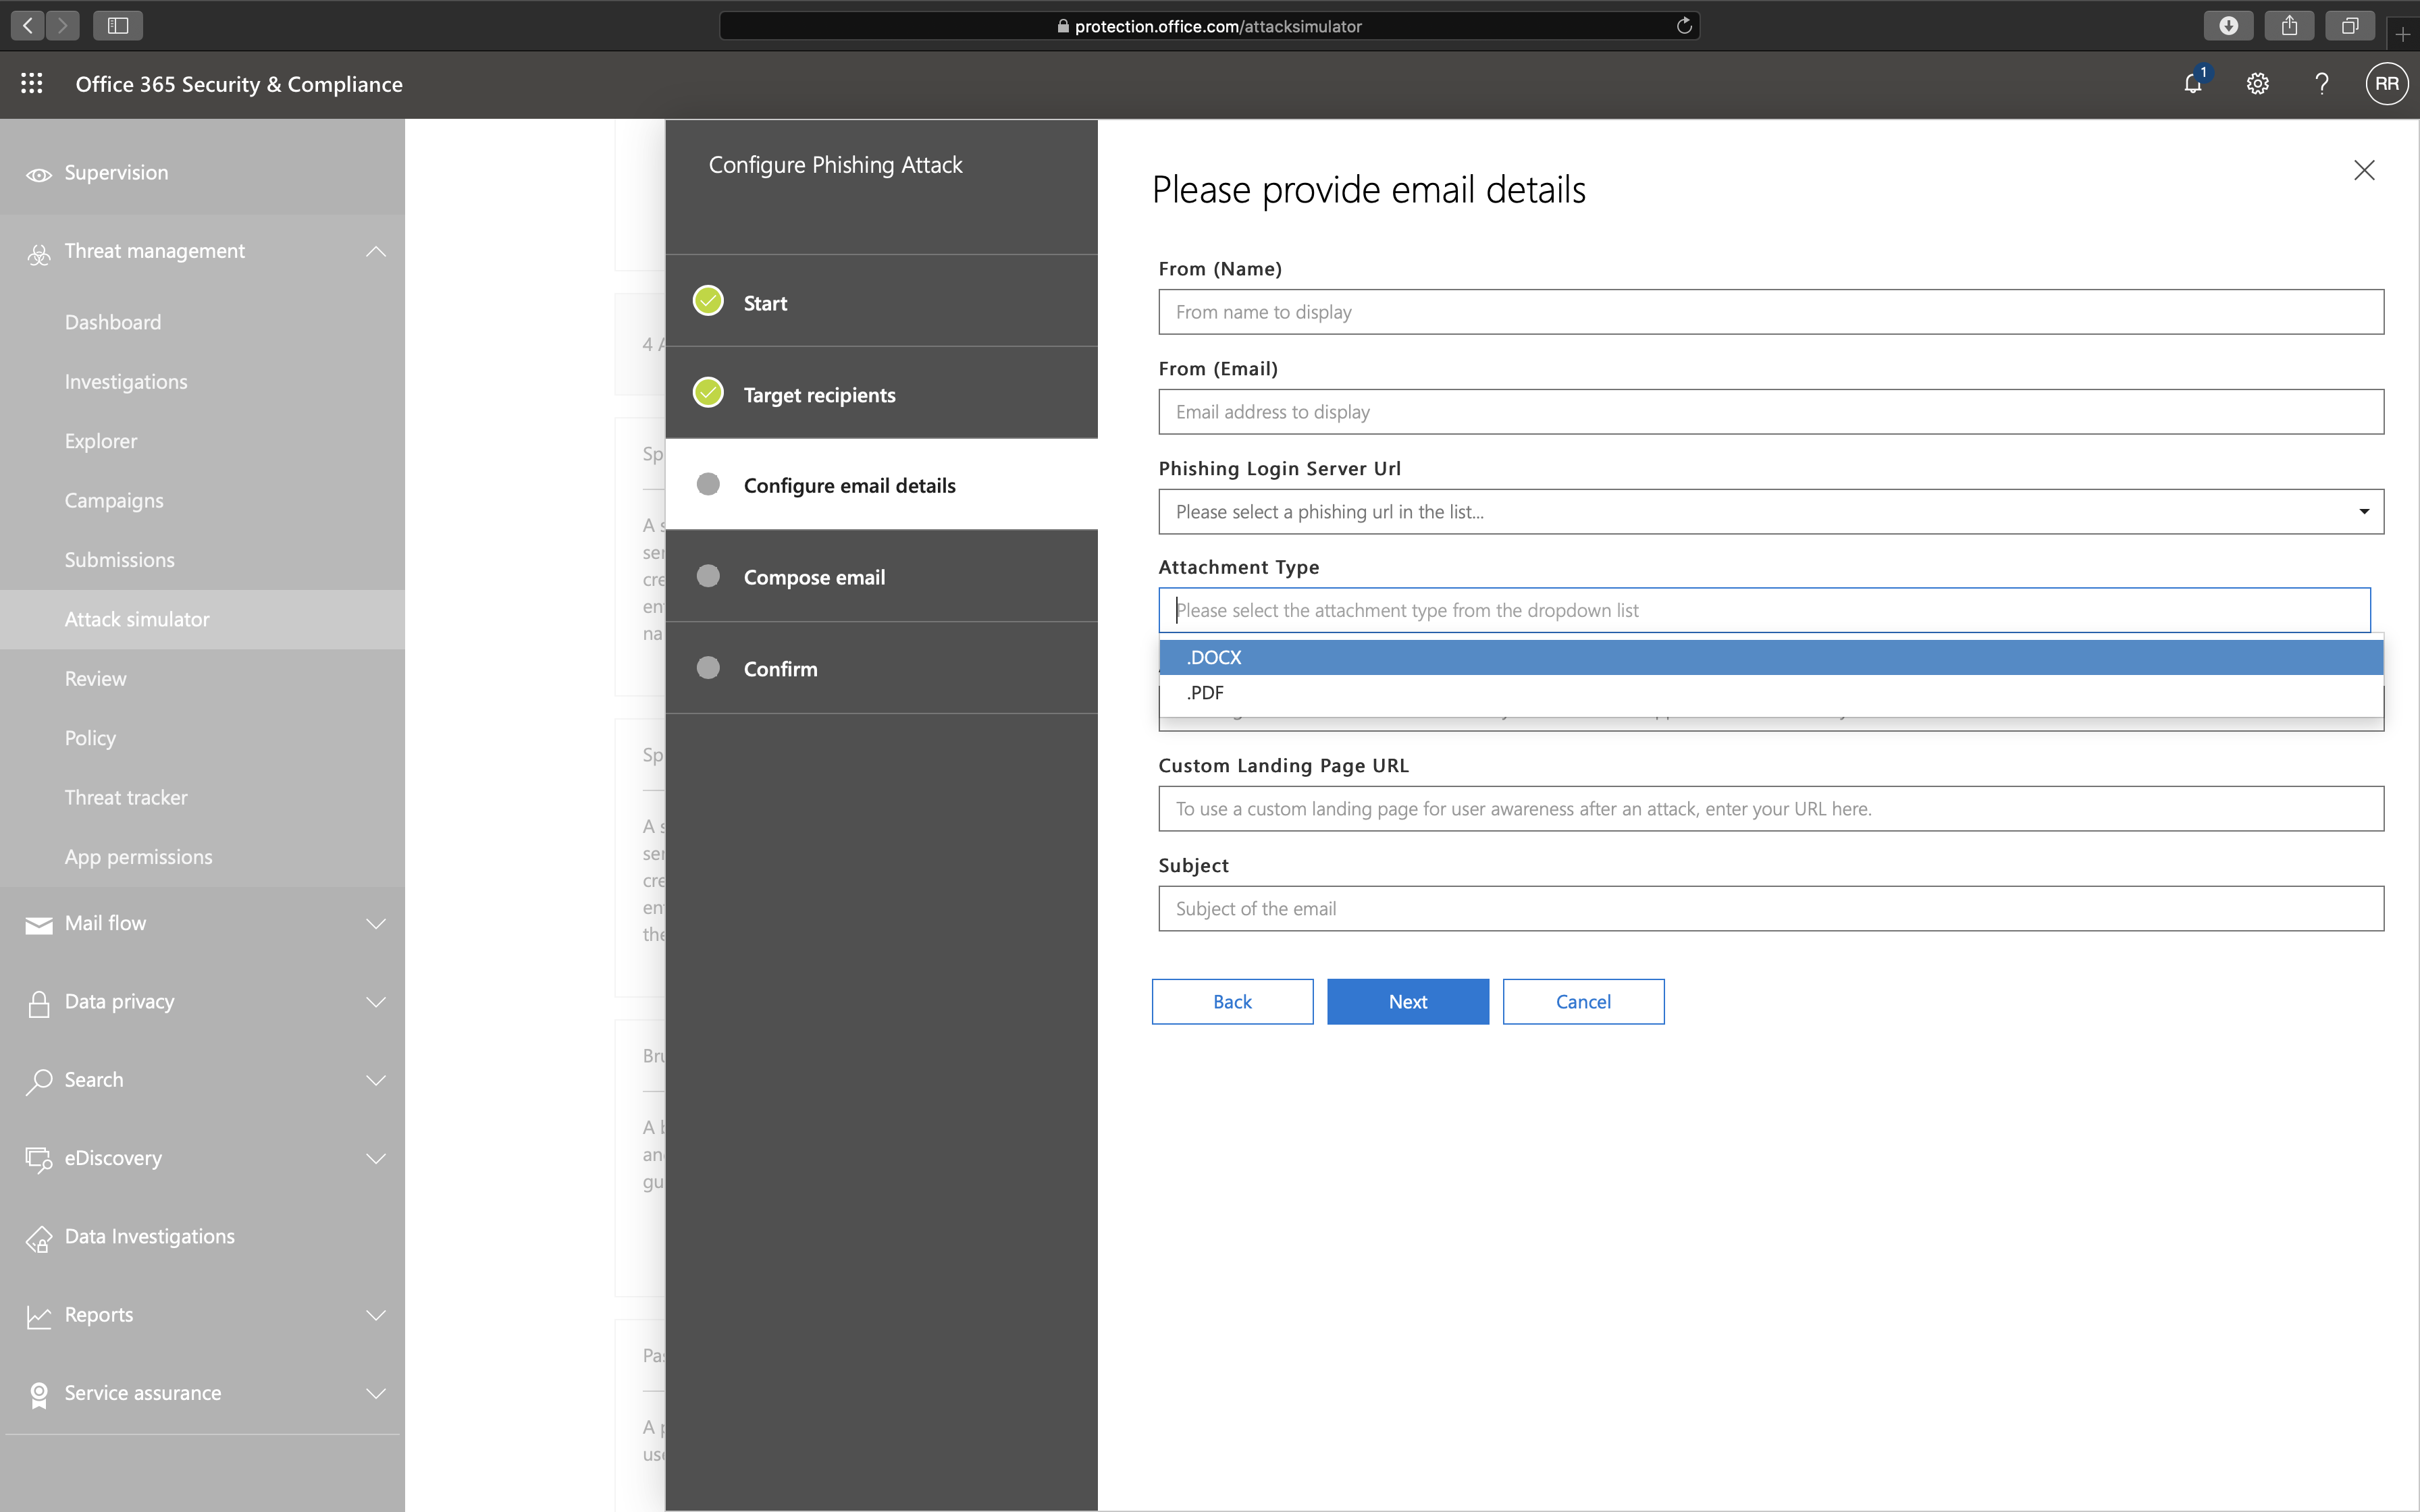This screenshot has height=1512, width=2420.
Task: Click the Next button
Action: [x=1407, y=1001]
